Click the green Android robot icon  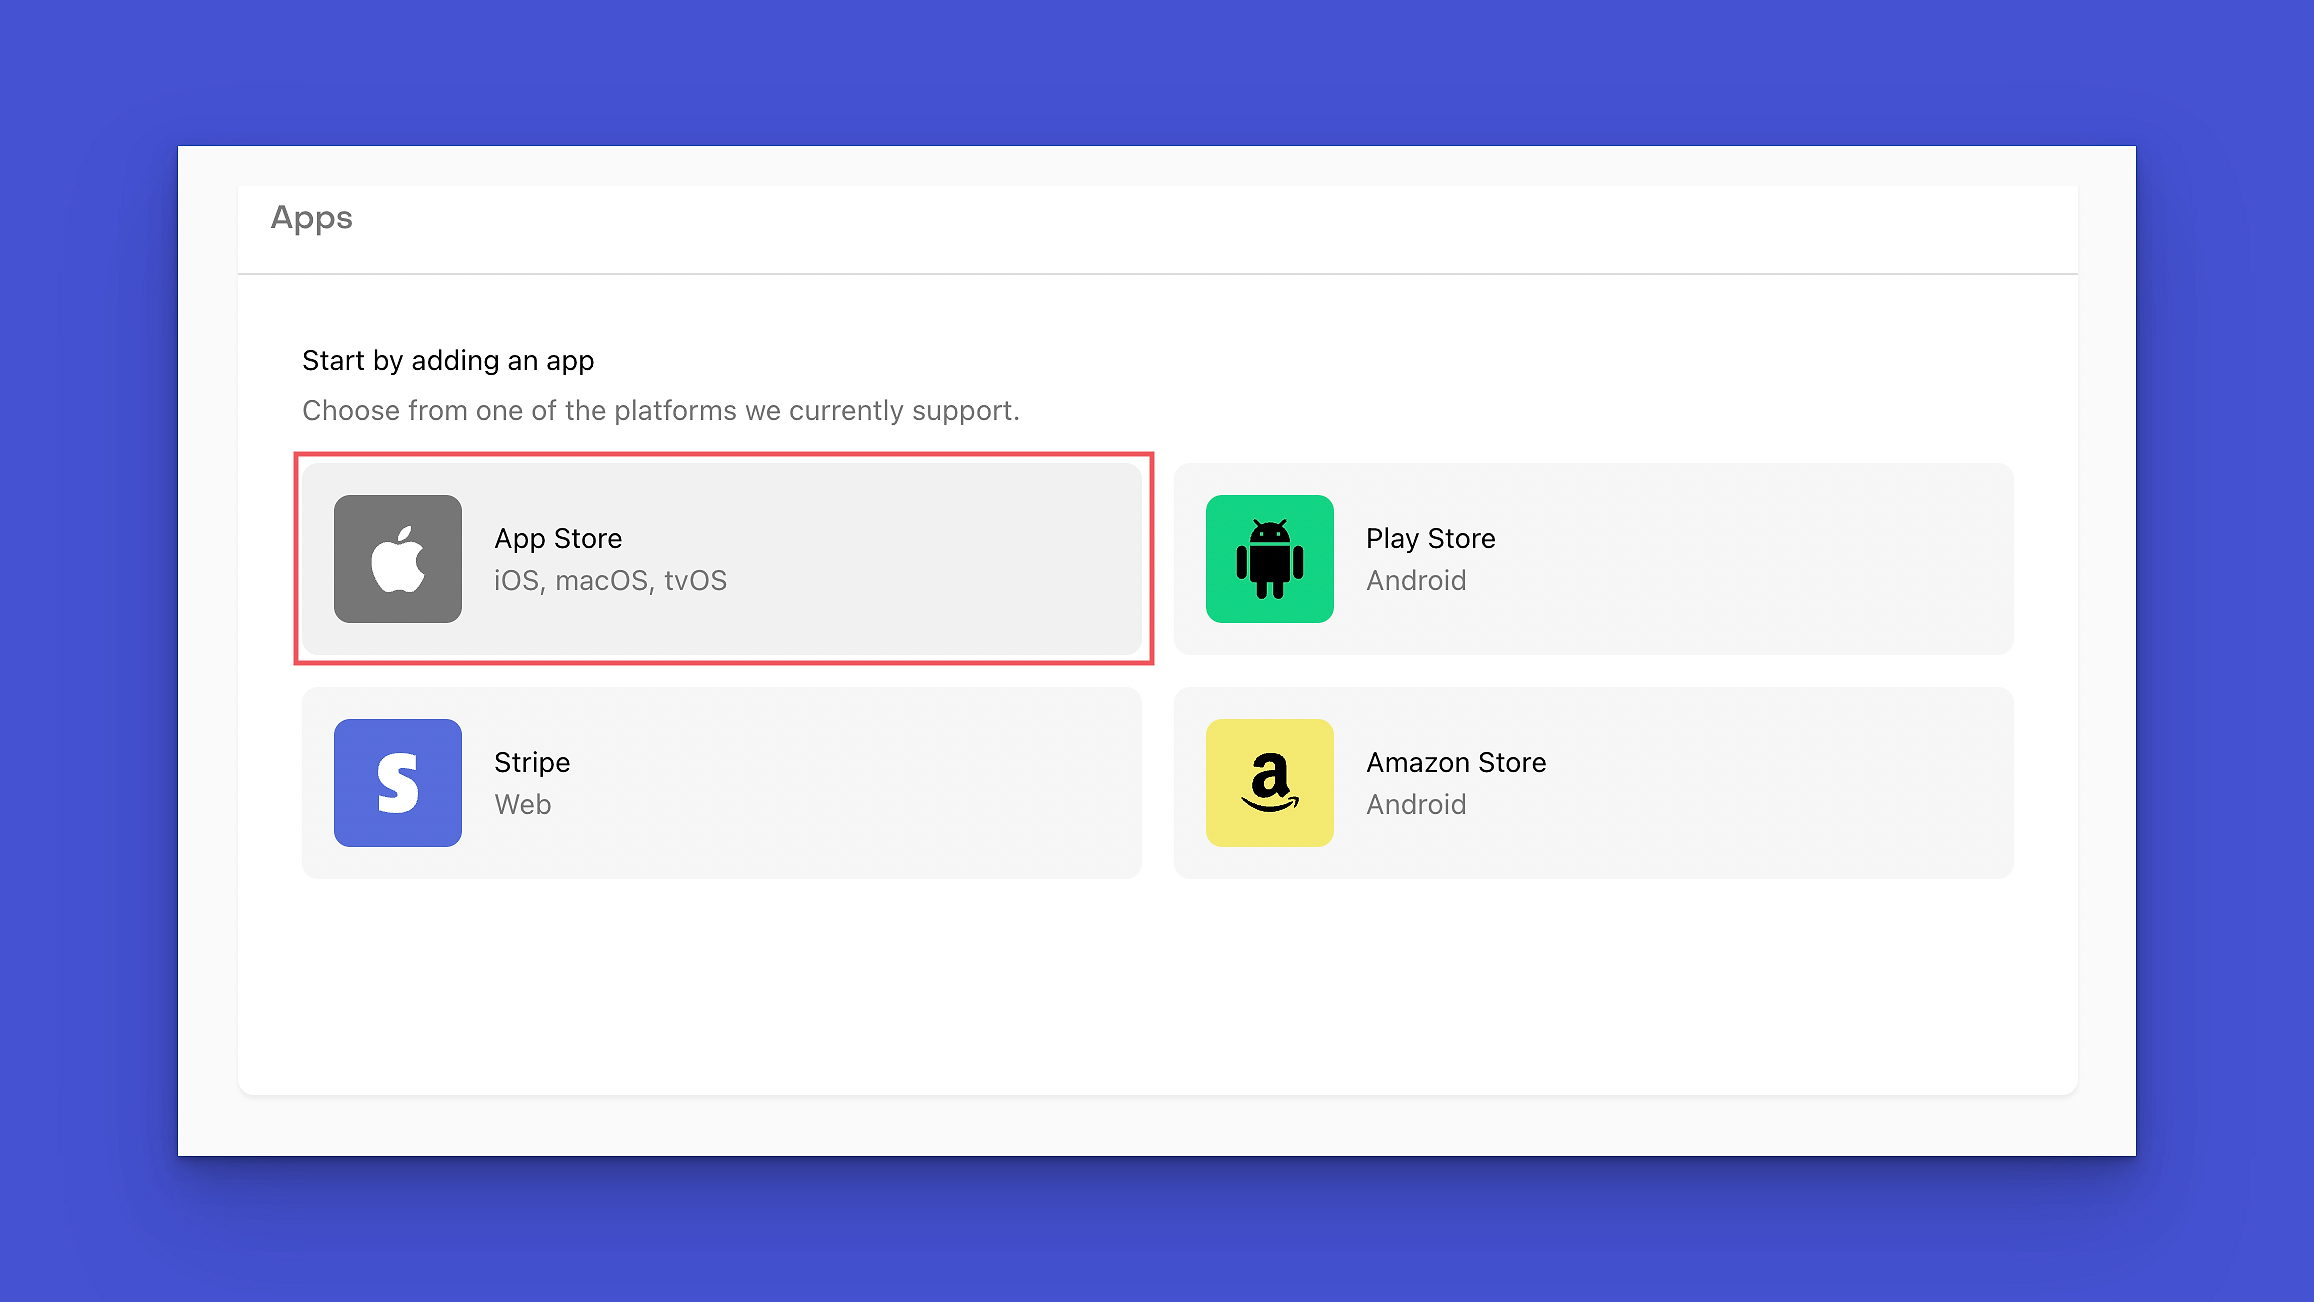coord(1270,559)
